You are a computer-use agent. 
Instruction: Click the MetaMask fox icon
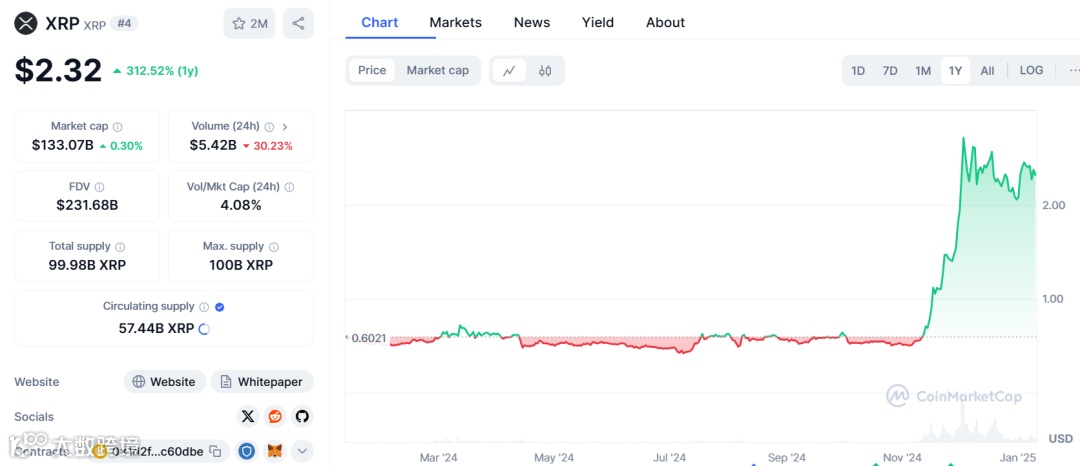tap(274, 451)
